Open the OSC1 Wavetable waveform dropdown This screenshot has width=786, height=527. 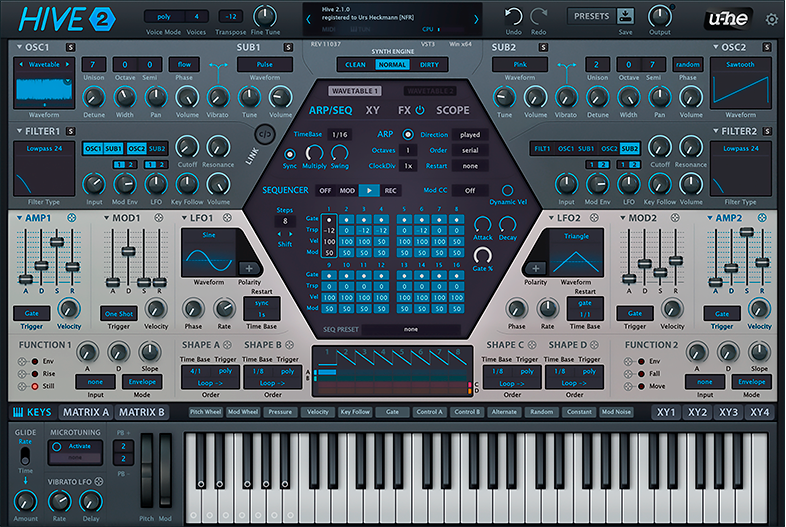pos(48,65)
